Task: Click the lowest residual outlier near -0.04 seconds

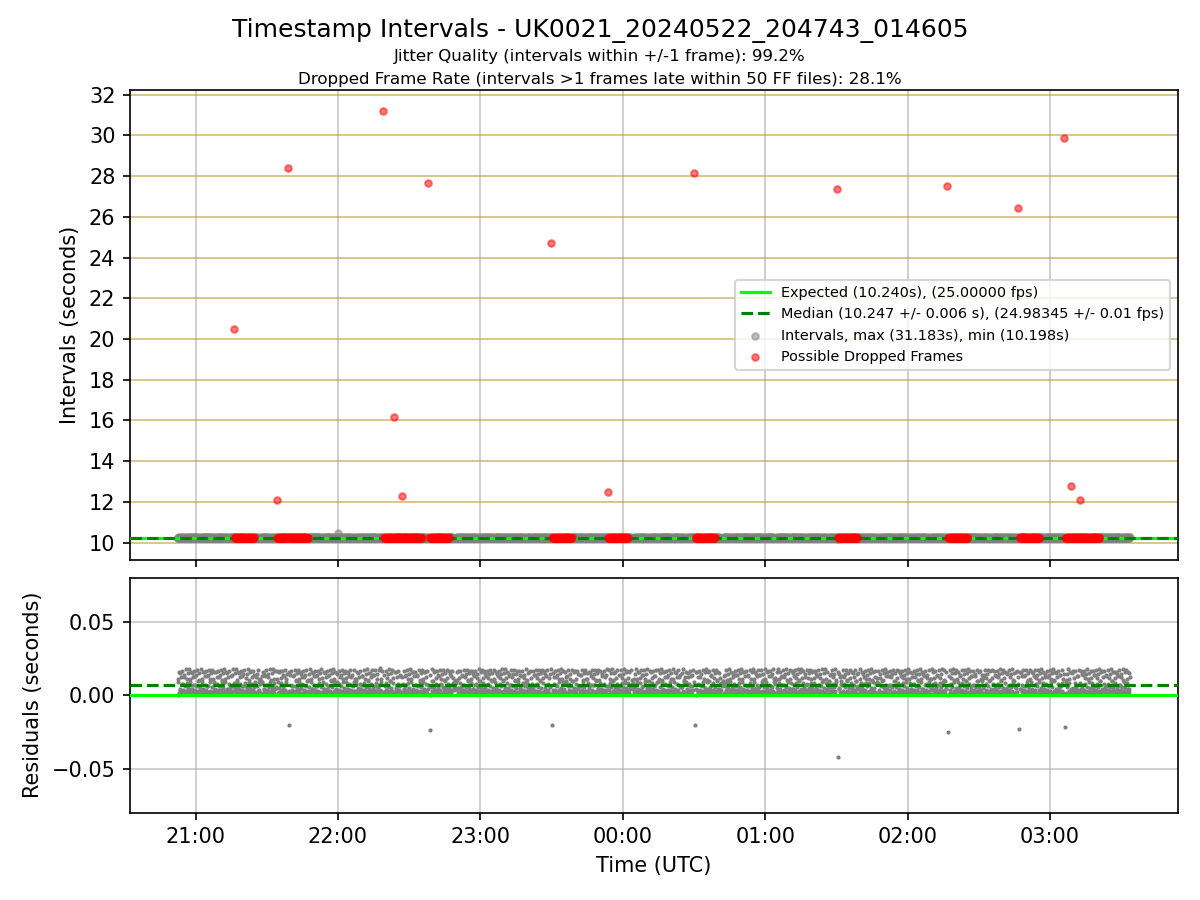Action: (x=838, y=757)
